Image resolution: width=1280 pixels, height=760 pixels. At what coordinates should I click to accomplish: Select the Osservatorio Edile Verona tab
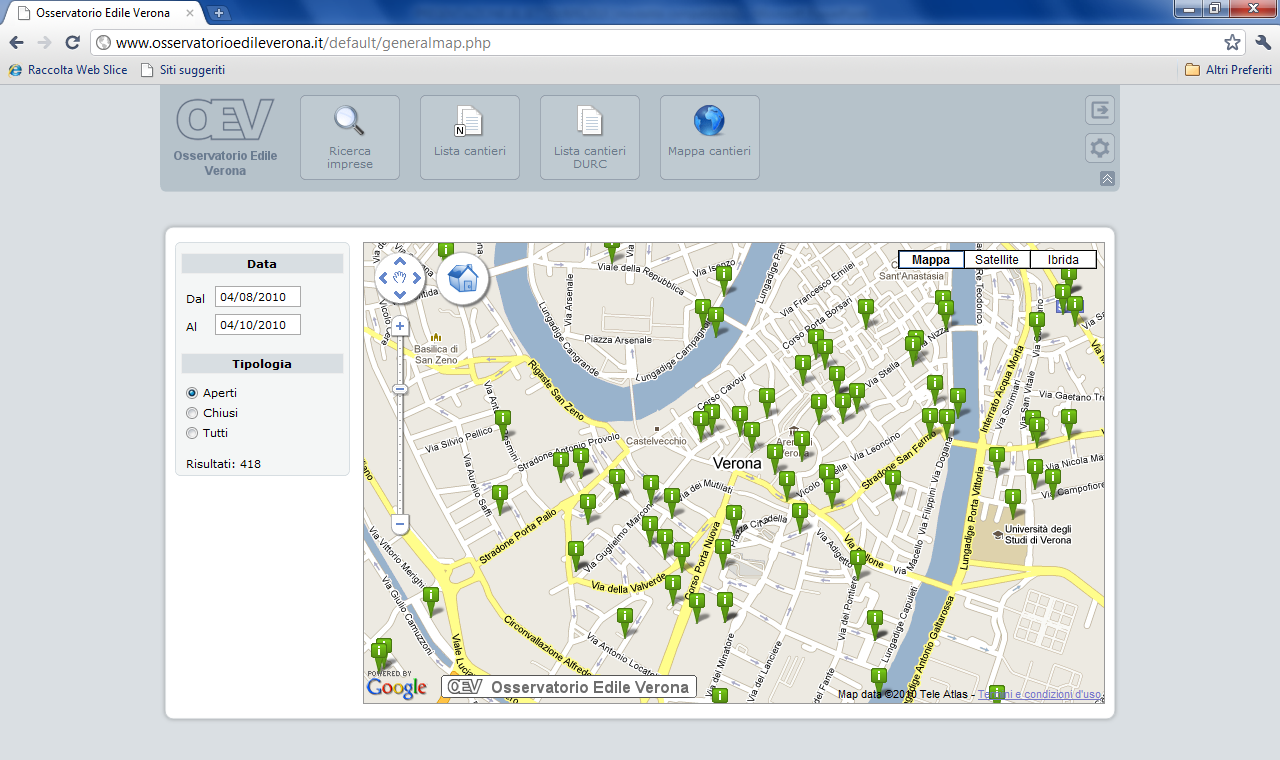pos(105,14)
